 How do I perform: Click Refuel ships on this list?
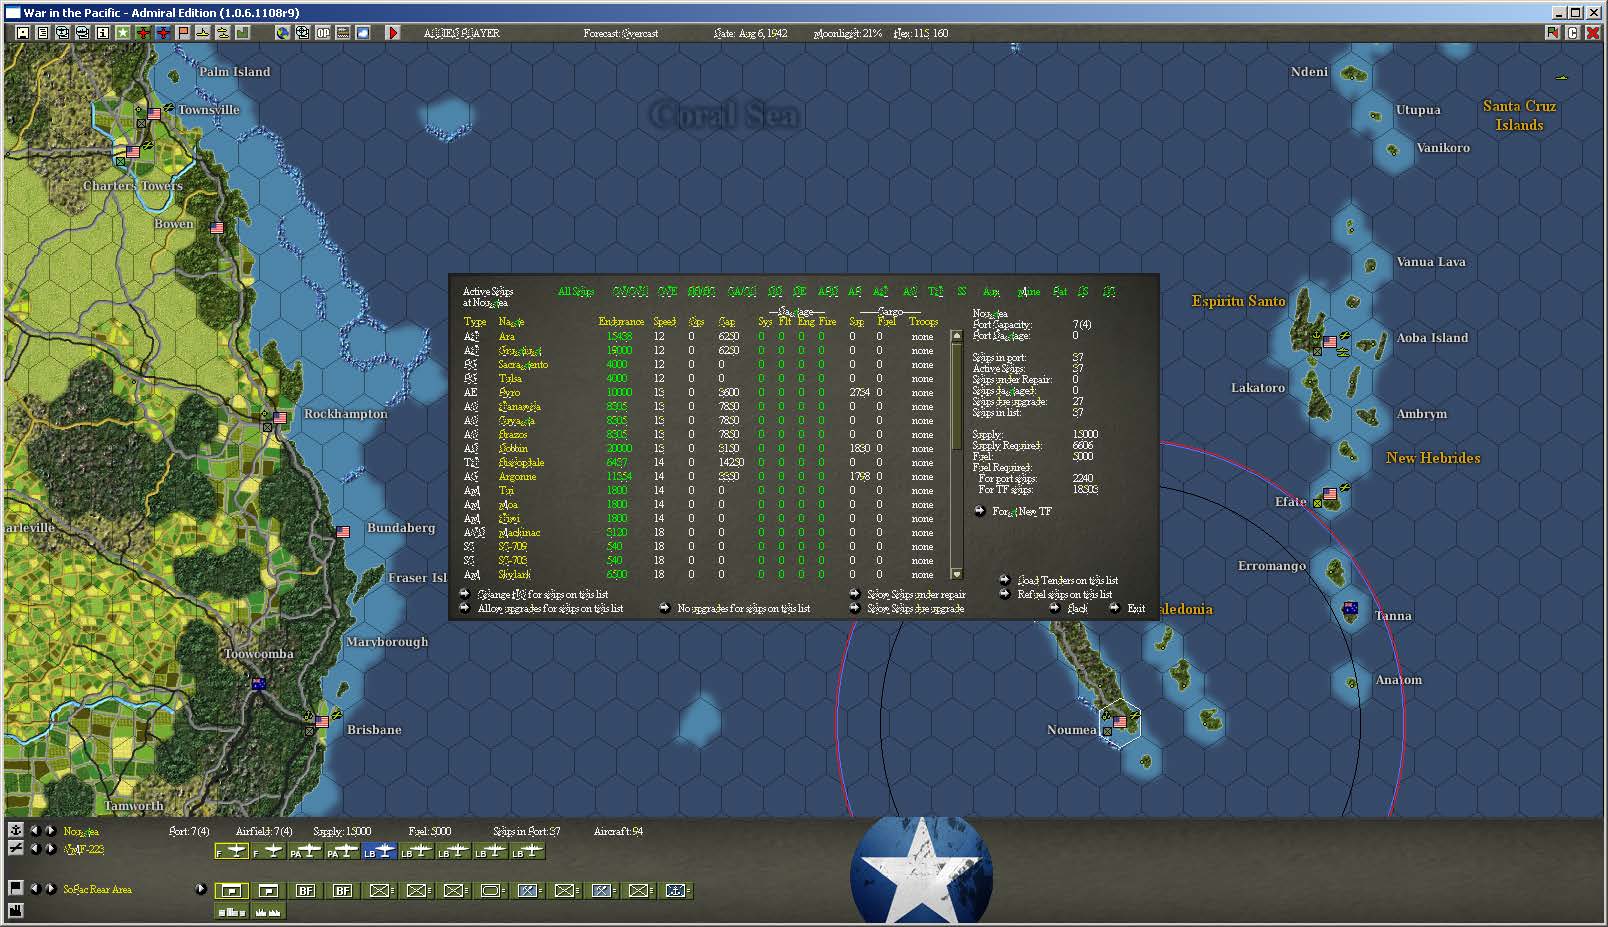1056,594
